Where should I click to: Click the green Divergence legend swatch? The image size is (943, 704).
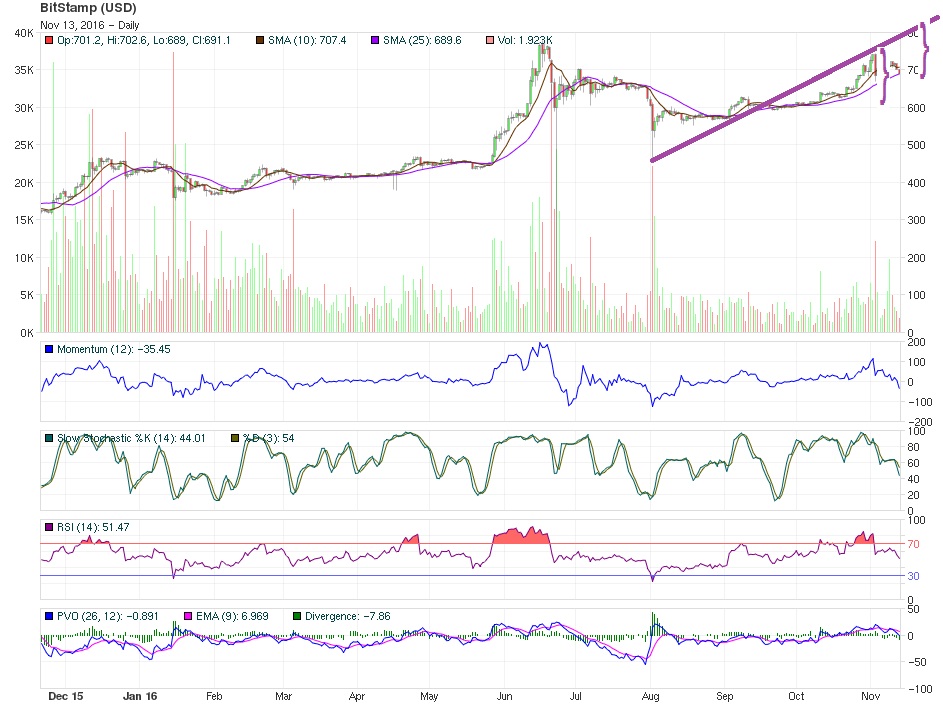pyautogui.click(x=296, y=616)
